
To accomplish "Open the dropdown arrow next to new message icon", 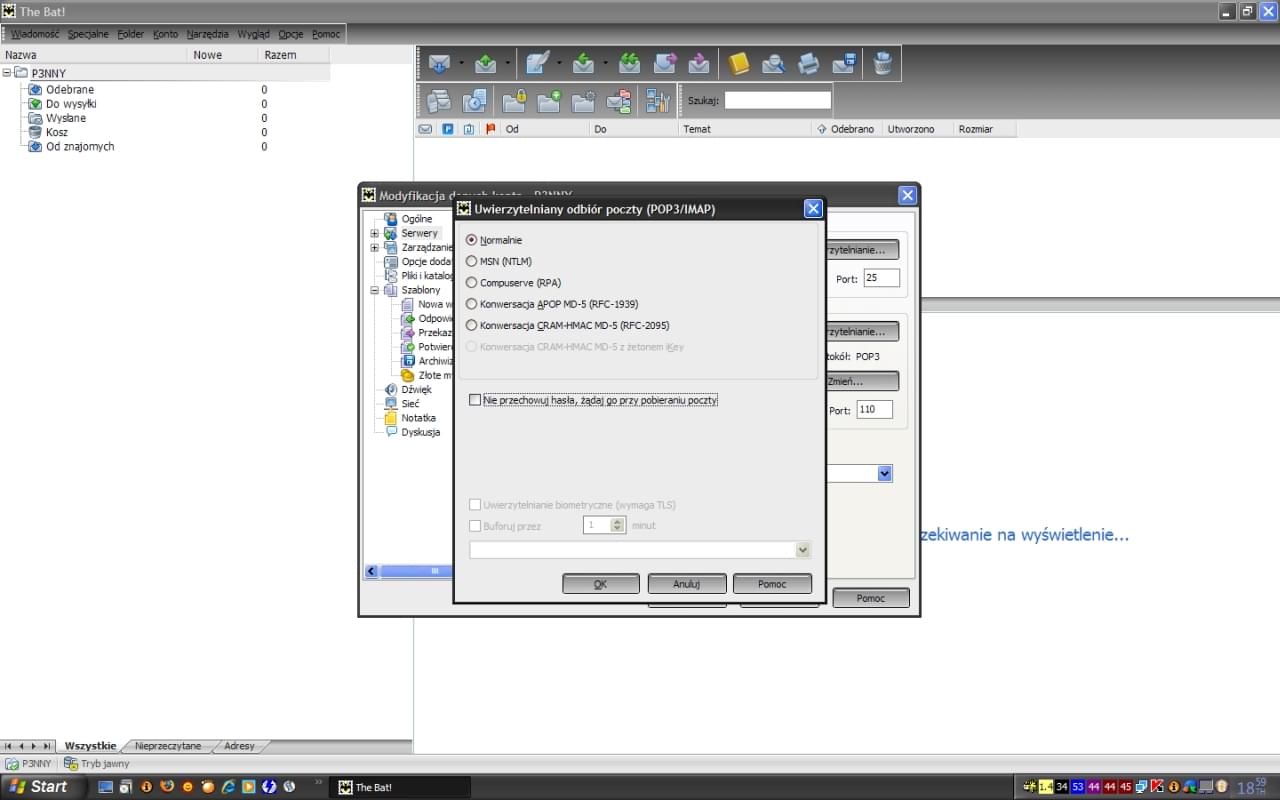I will (x=559, y=63).
